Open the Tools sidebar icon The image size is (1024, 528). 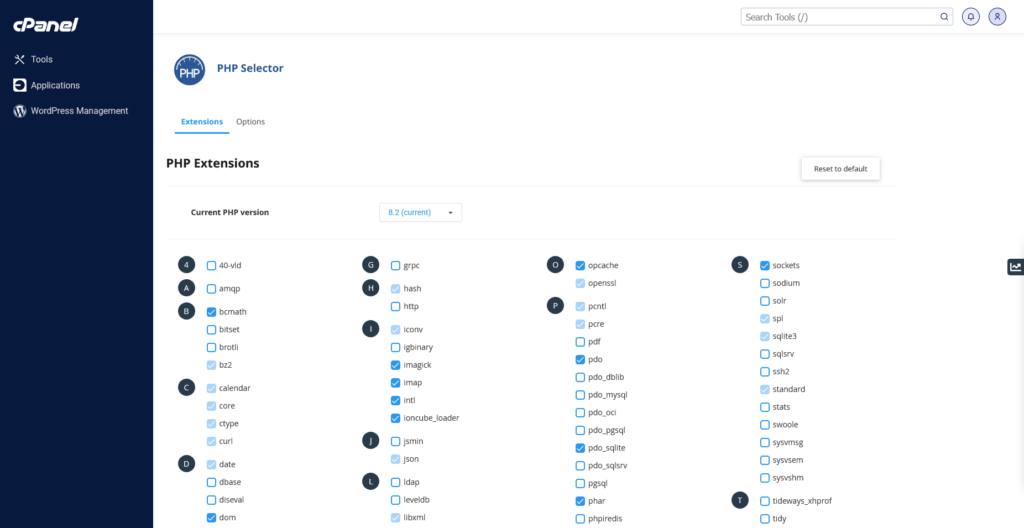point(19,59)
